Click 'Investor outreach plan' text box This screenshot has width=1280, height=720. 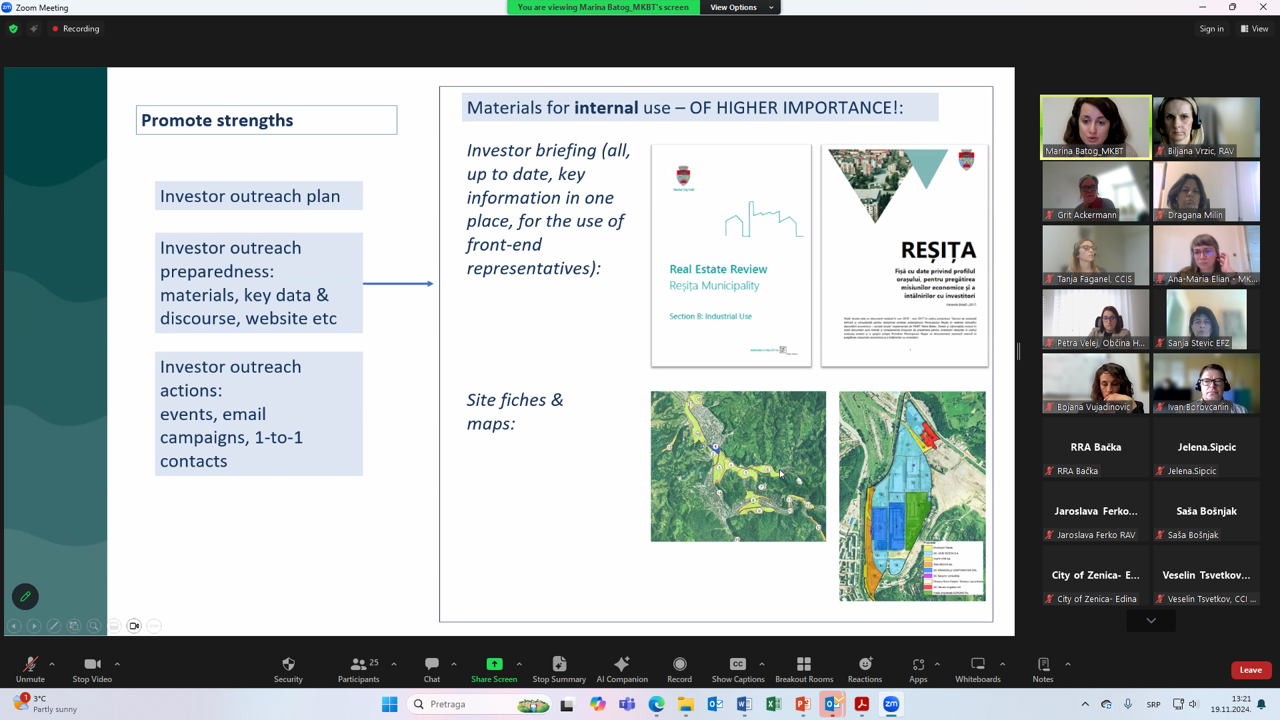tap(259, 196)
